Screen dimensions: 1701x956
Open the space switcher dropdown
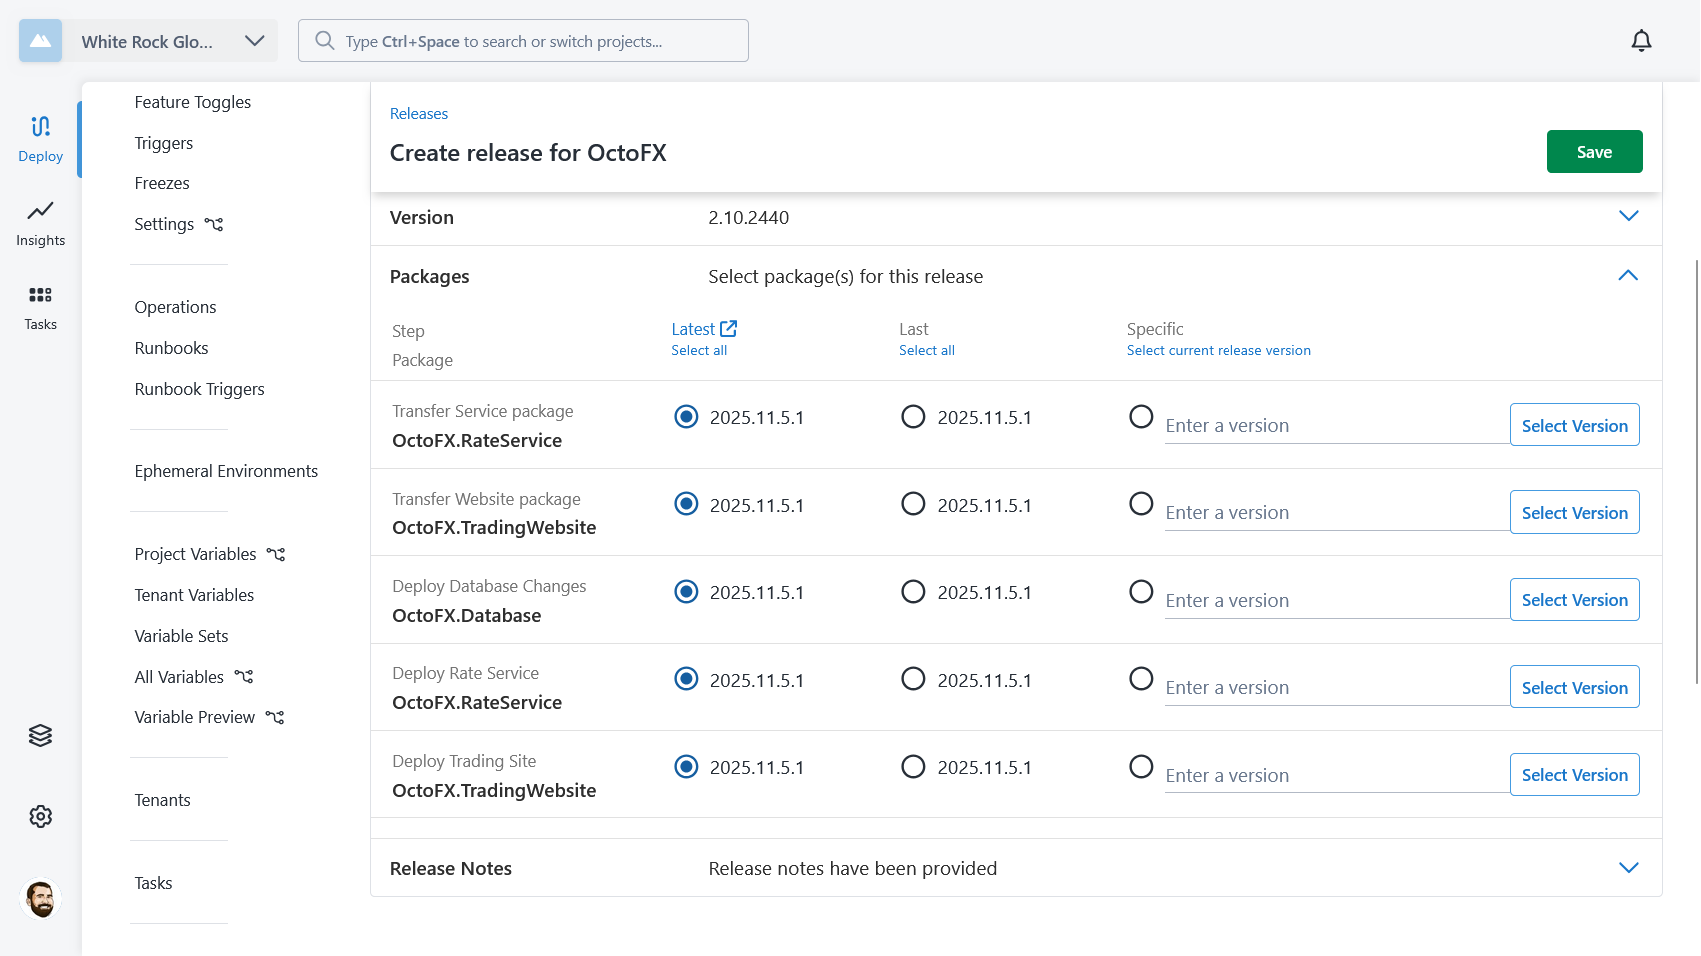[254, 41]
